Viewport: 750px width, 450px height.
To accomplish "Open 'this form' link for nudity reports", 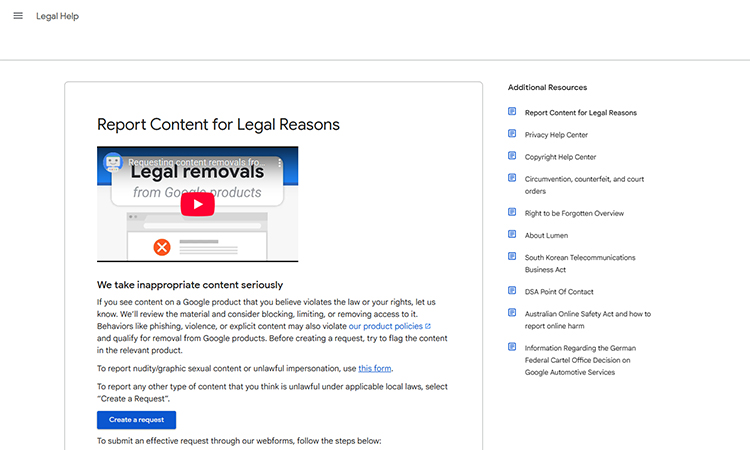I will [x=375, y=368].
